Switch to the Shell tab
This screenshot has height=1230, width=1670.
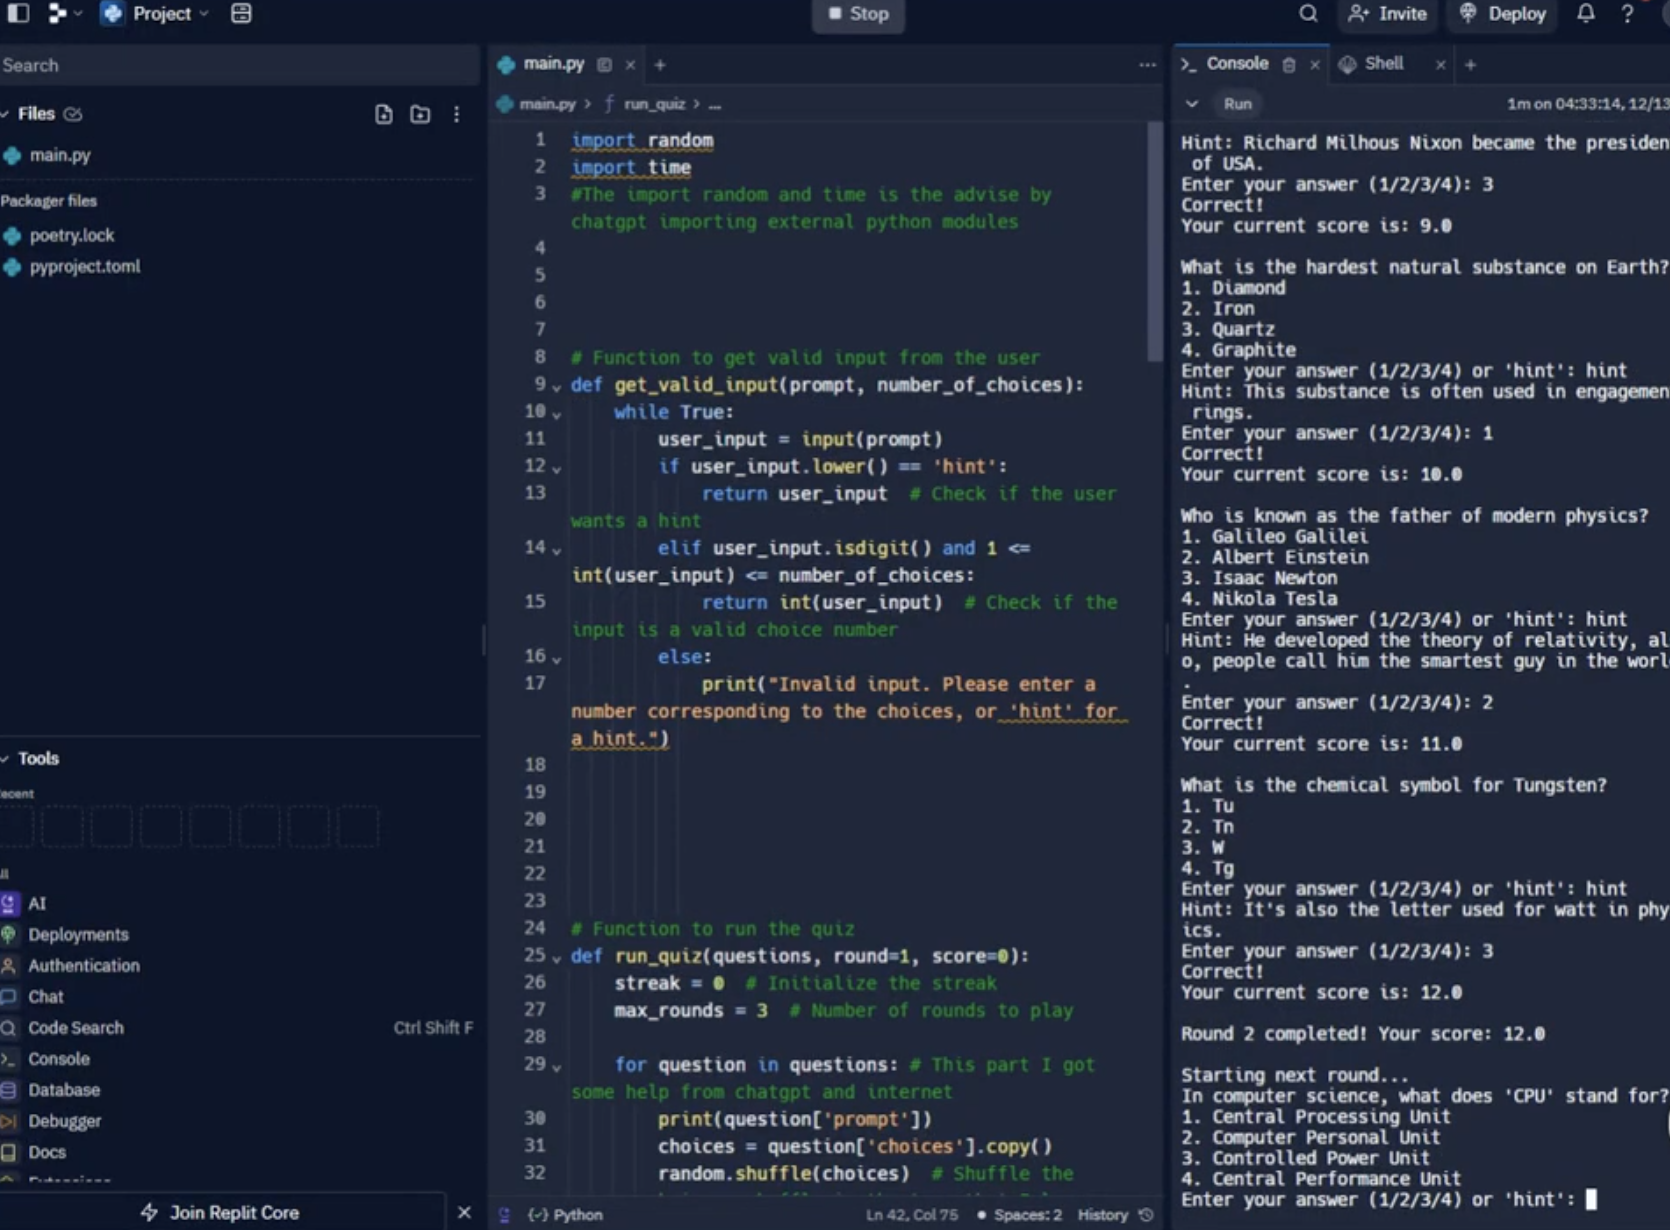1383,64
